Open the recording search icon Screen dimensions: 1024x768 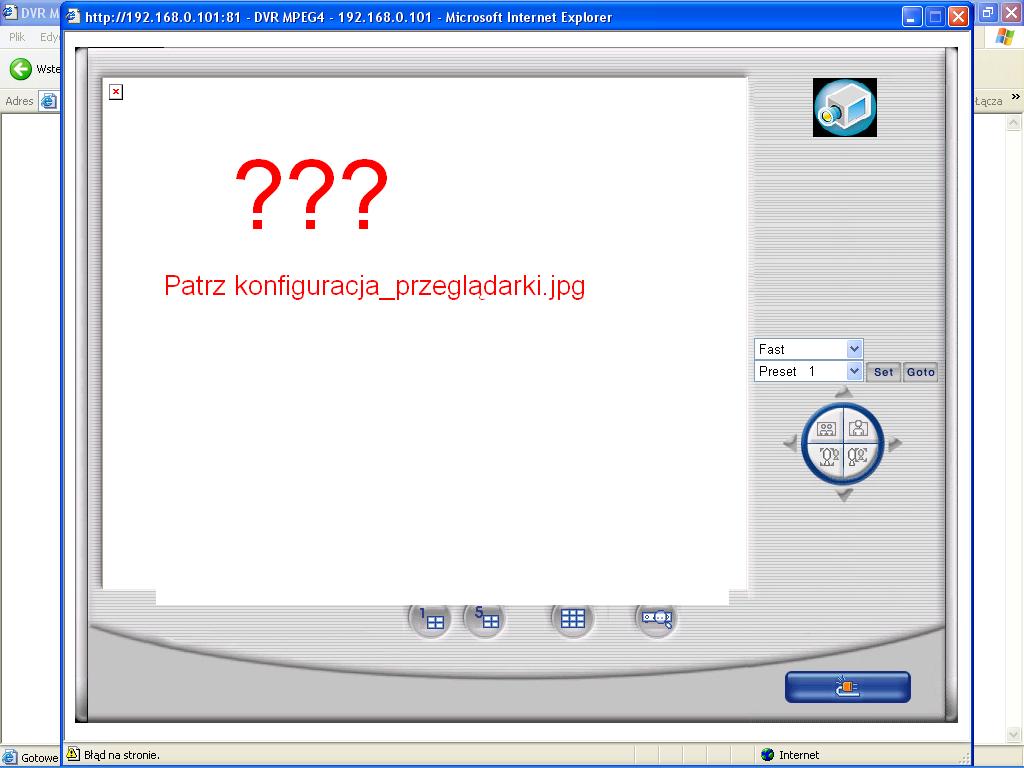click(655, 619)
